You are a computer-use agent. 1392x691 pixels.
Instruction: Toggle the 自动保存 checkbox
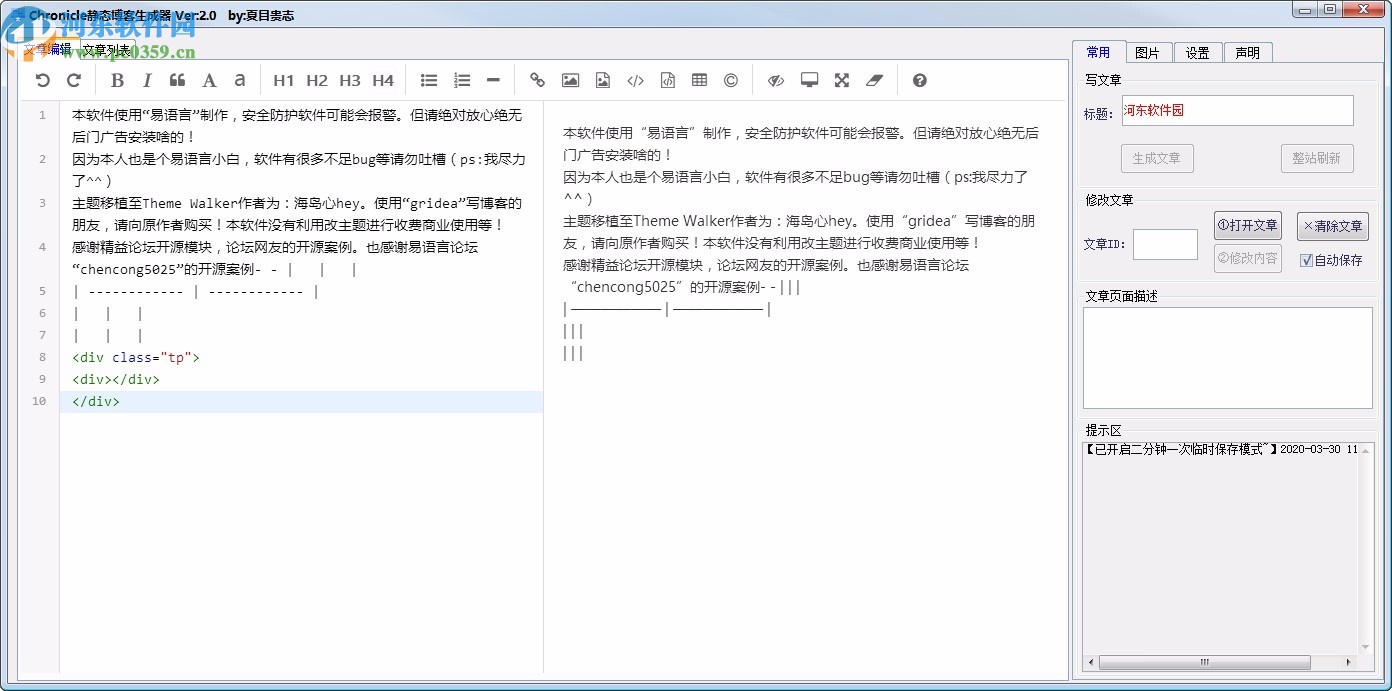click(x=1331, y=260)
